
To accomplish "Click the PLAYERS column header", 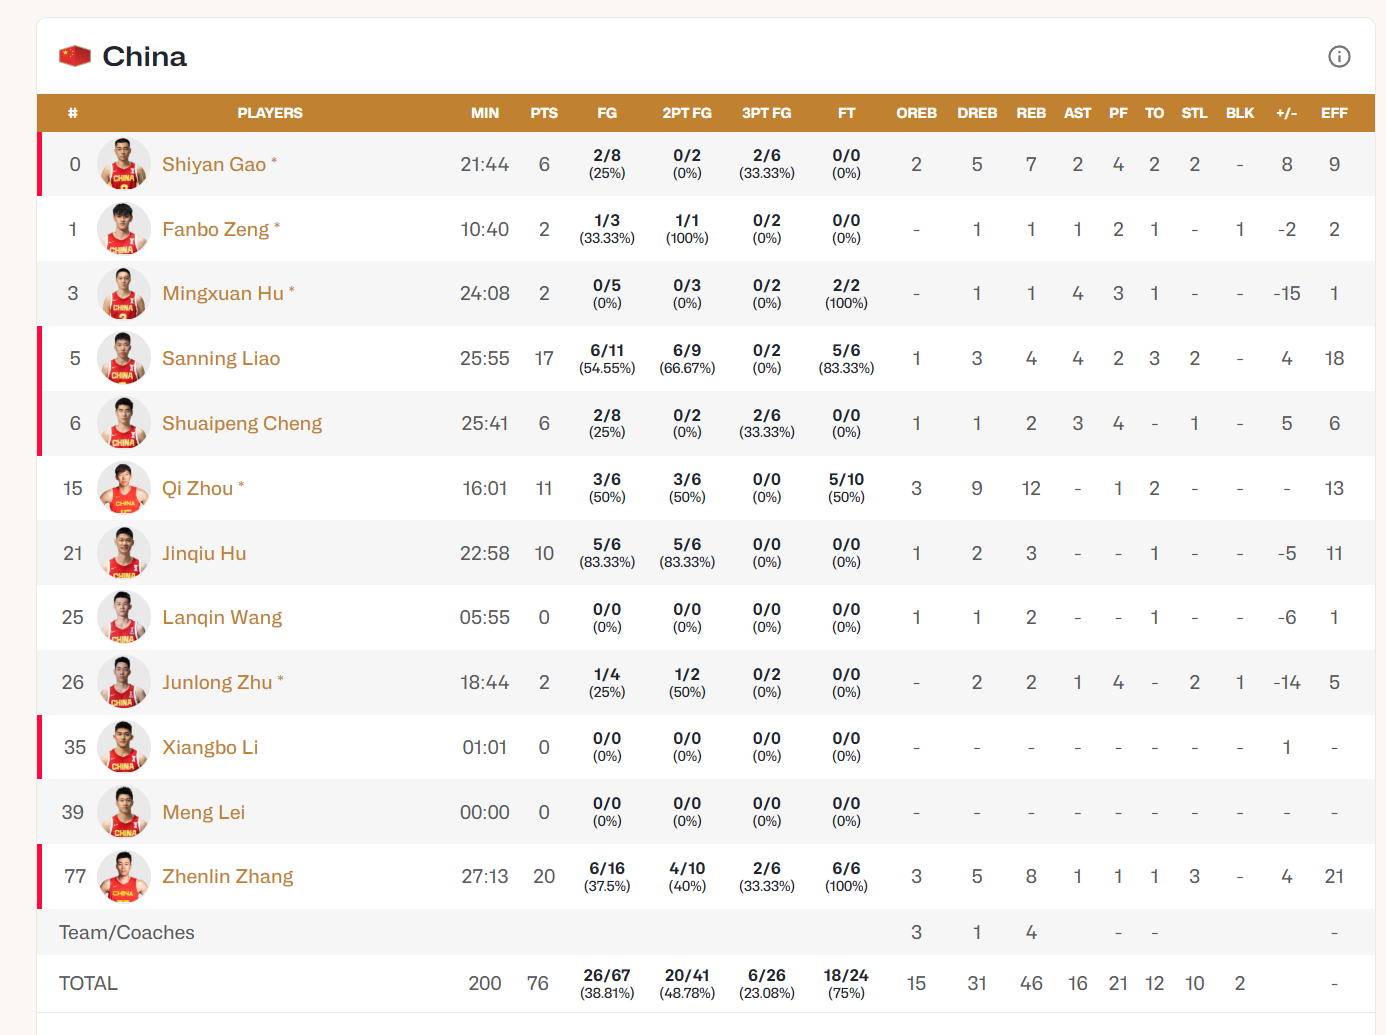I will click(270, 113).
